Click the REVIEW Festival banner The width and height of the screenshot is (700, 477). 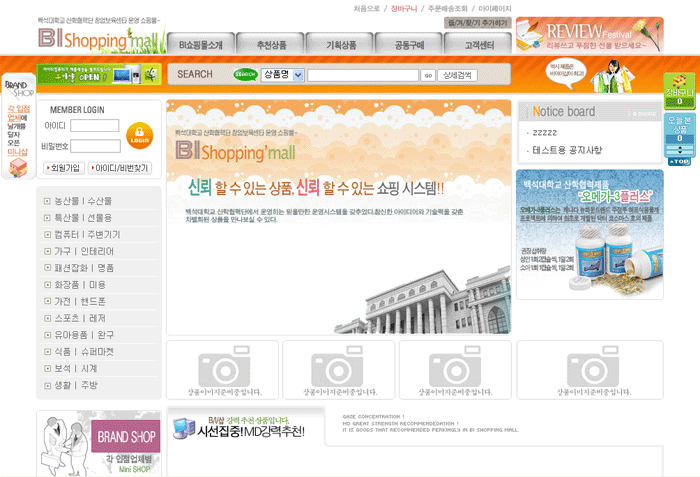pyautogui.click(x=588, y=35)
